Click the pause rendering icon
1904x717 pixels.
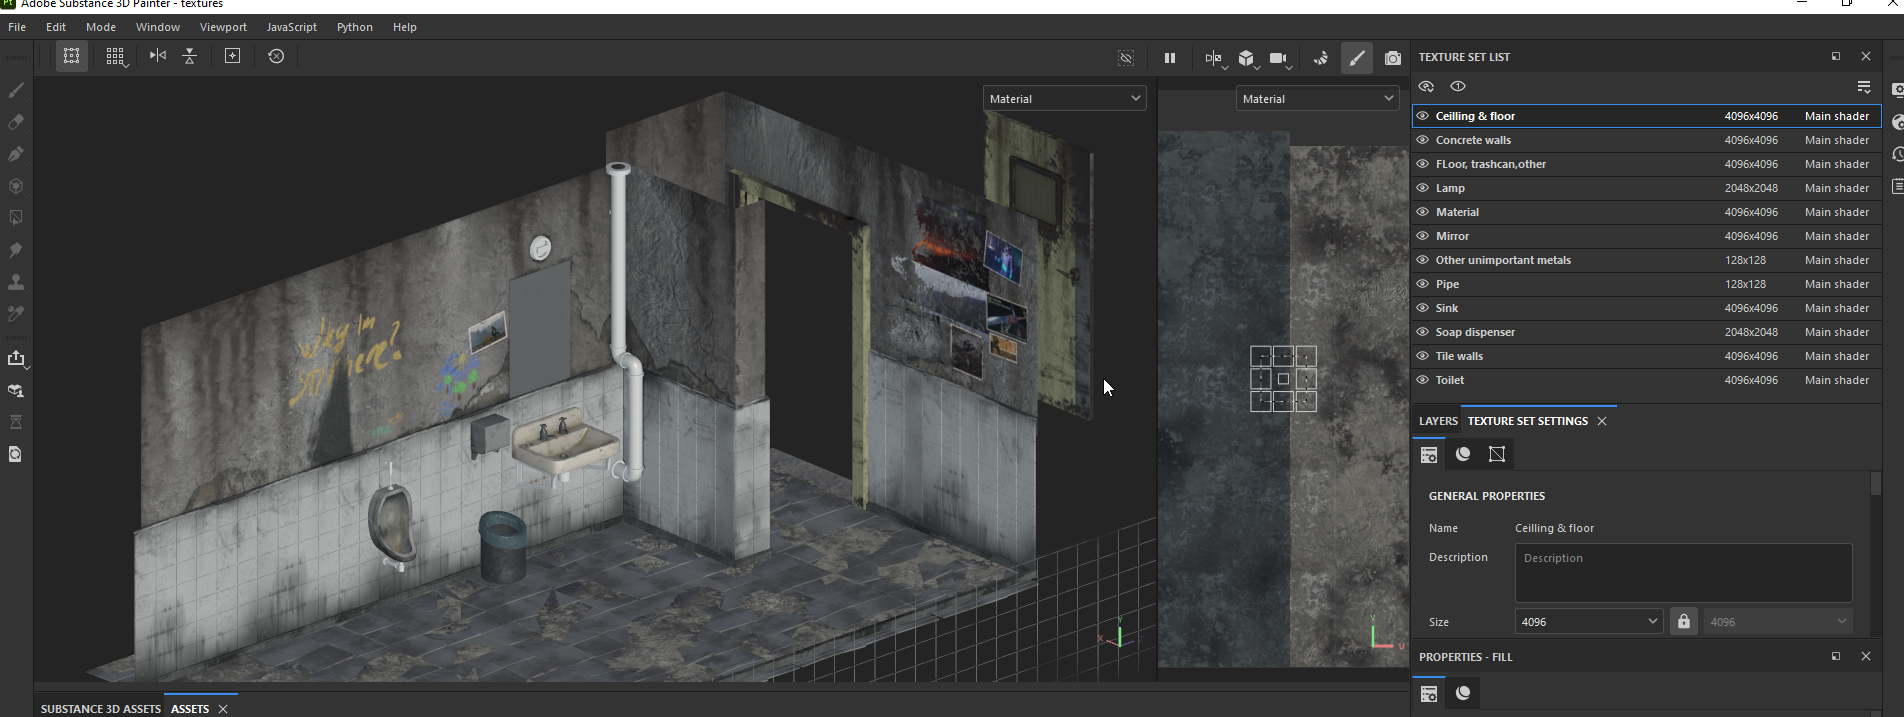coord(1170,58)
